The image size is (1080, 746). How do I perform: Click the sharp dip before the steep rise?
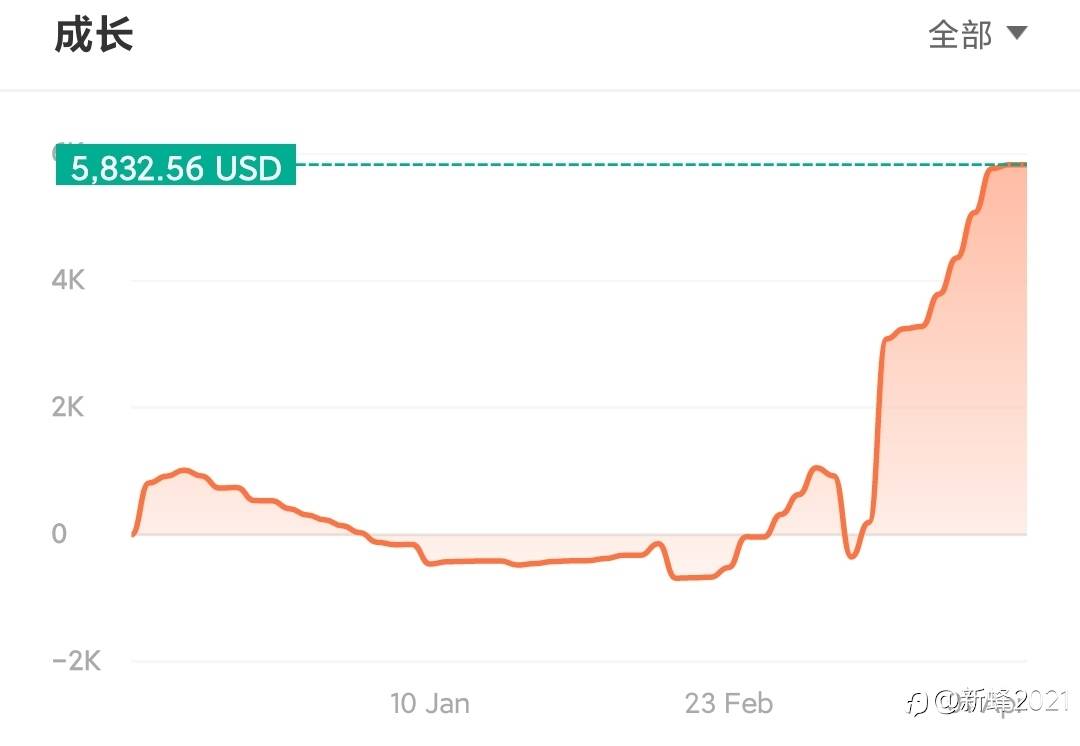[851, 556]
